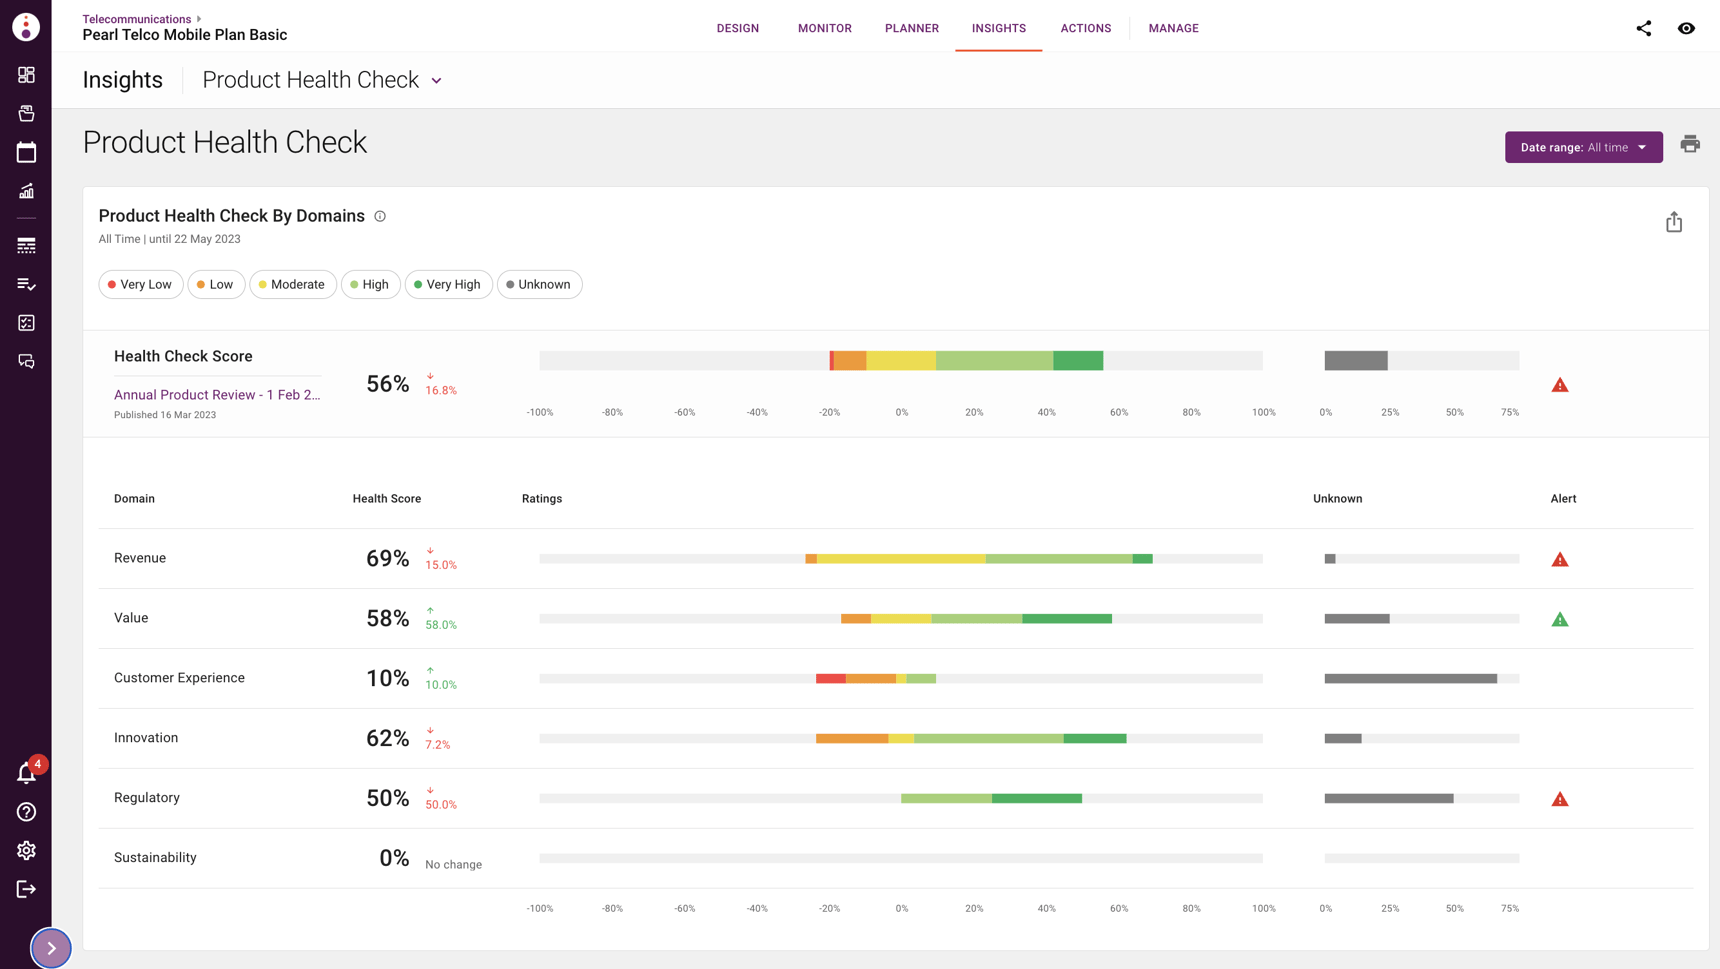
Task: Open the notifications bell with badge 4
Action: [x=26, y=772]
